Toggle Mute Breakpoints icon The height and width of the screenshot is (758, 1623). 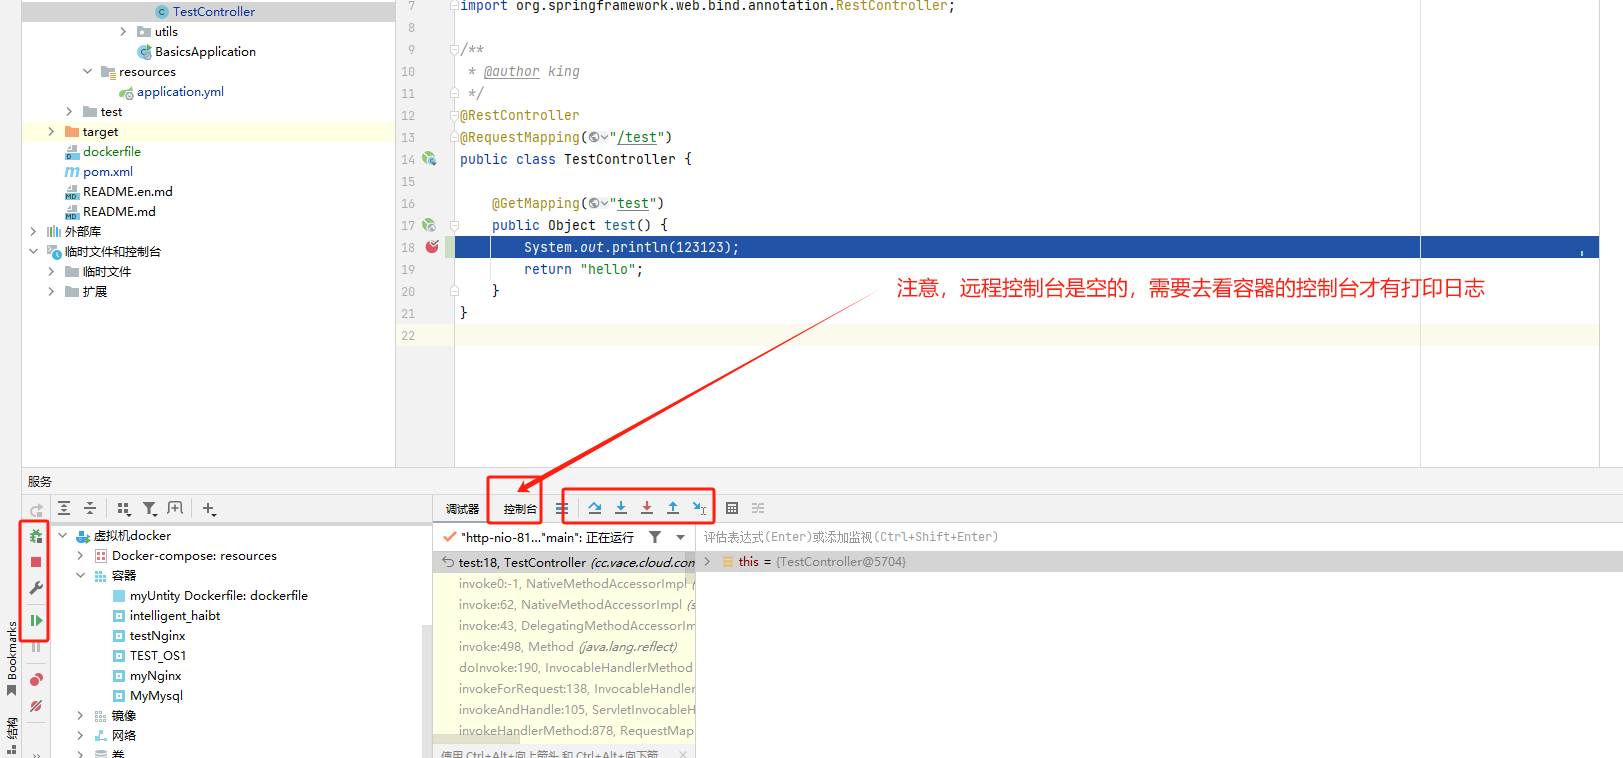pos(36,706)
